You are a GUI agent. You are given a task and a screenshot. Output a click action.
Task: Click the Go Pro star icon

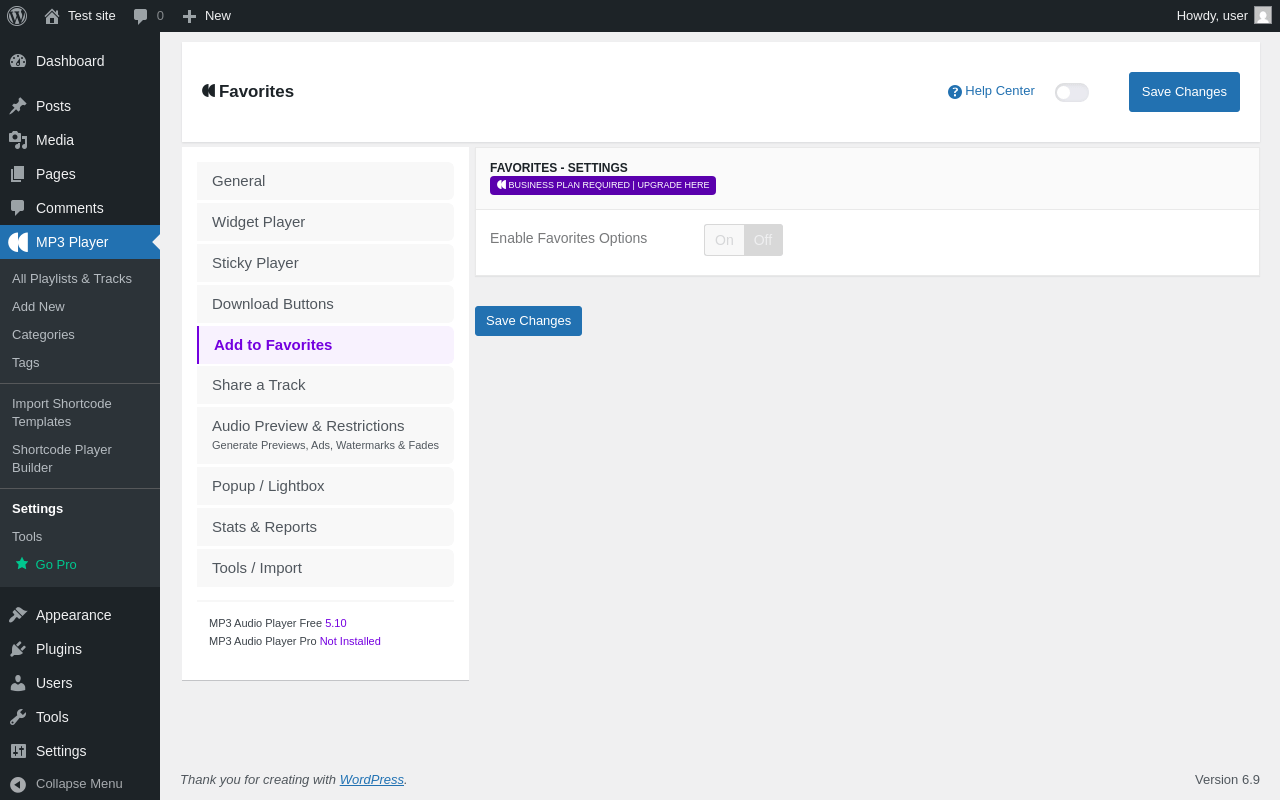(x=22, y=564)
